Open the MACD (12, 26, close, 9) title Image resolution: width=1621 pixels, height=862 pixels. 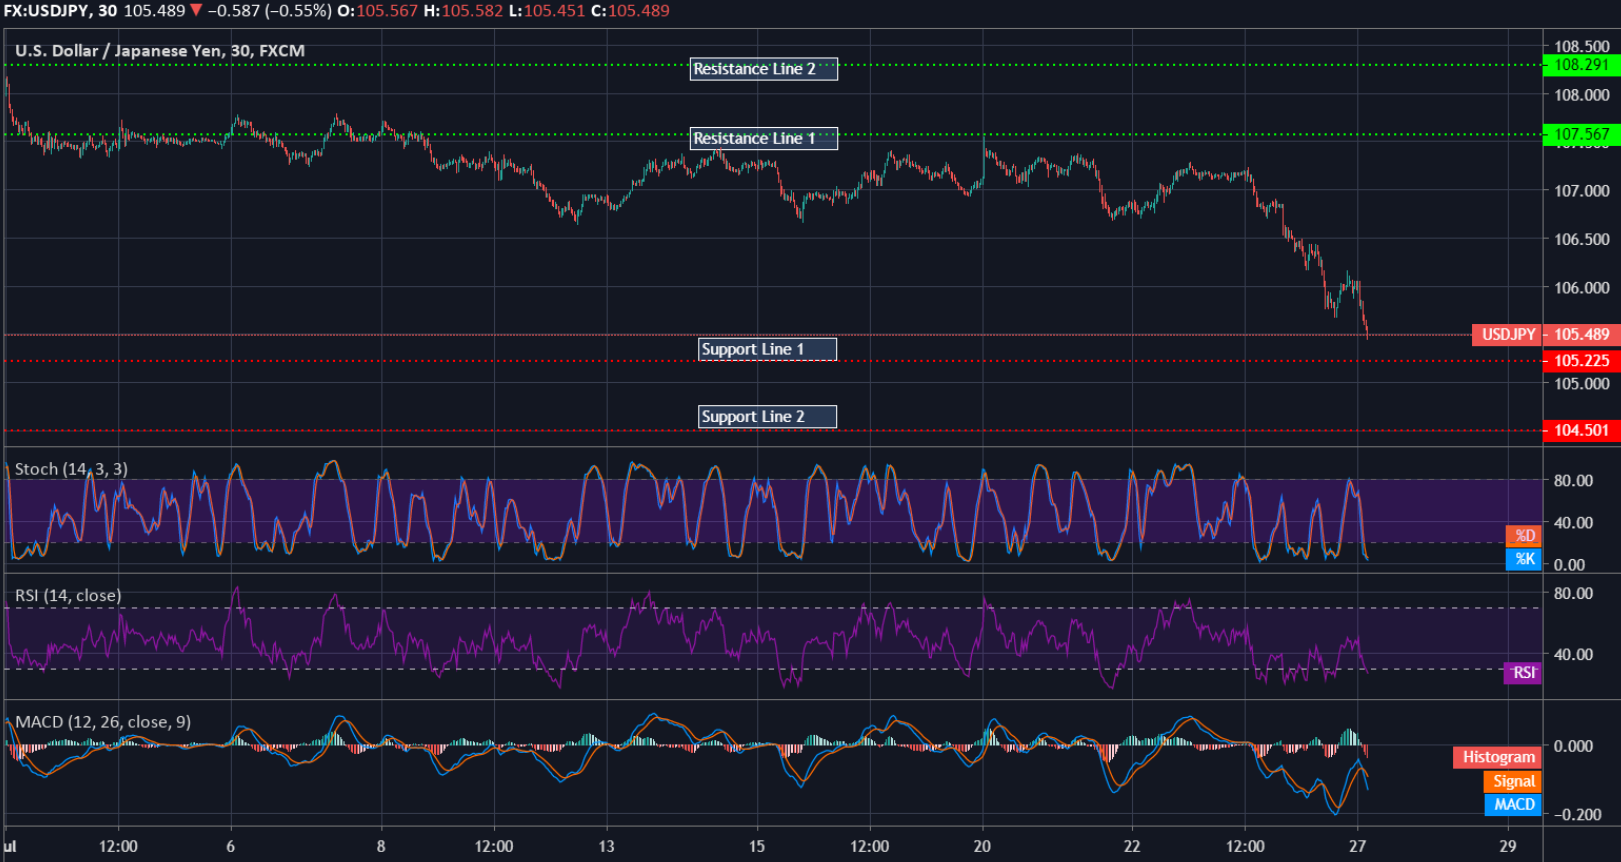[103, 721]
